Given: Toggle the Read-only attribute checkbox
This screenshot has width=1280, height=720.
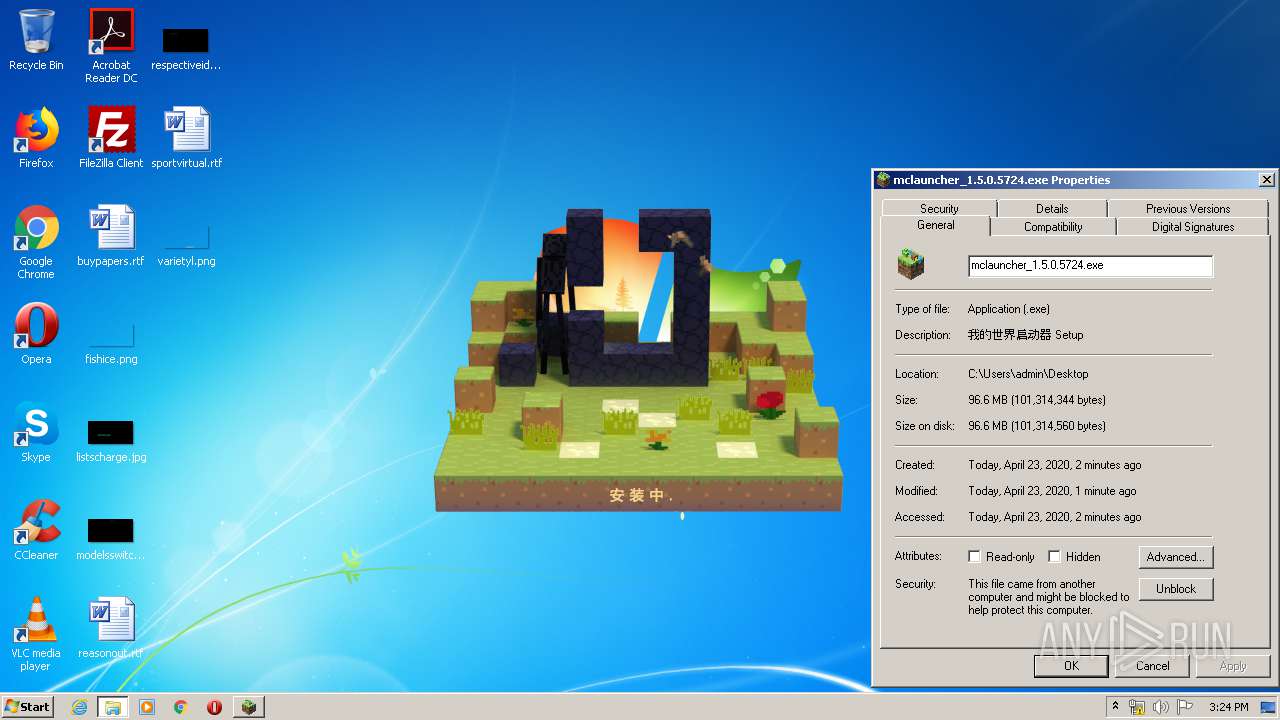Looking at the screenshot, I should (x=974, y=557).
